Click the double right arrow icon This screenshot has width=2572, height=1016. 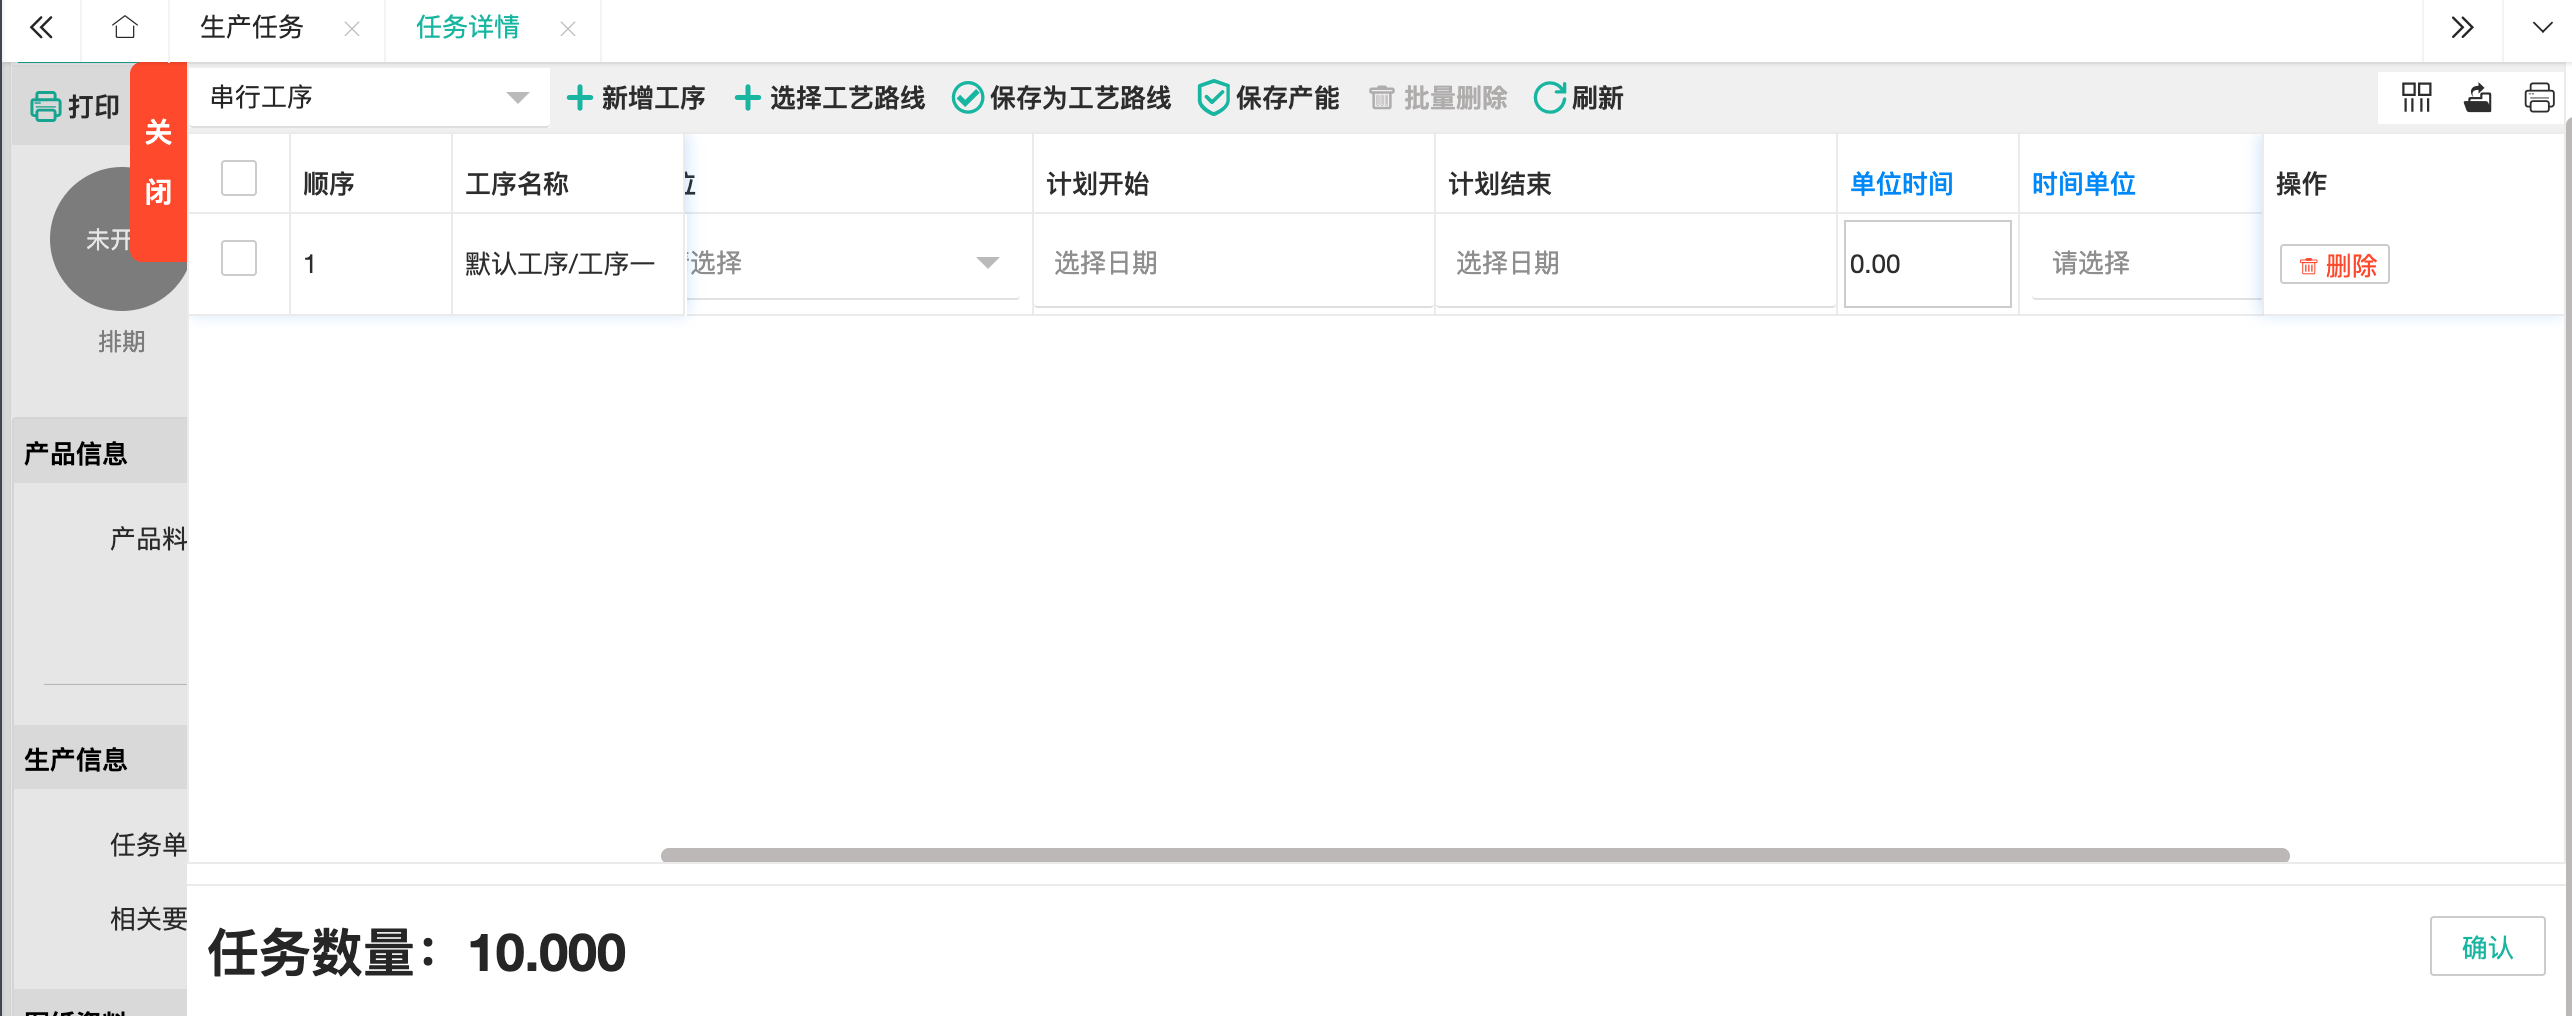[x=2461, y=27]
